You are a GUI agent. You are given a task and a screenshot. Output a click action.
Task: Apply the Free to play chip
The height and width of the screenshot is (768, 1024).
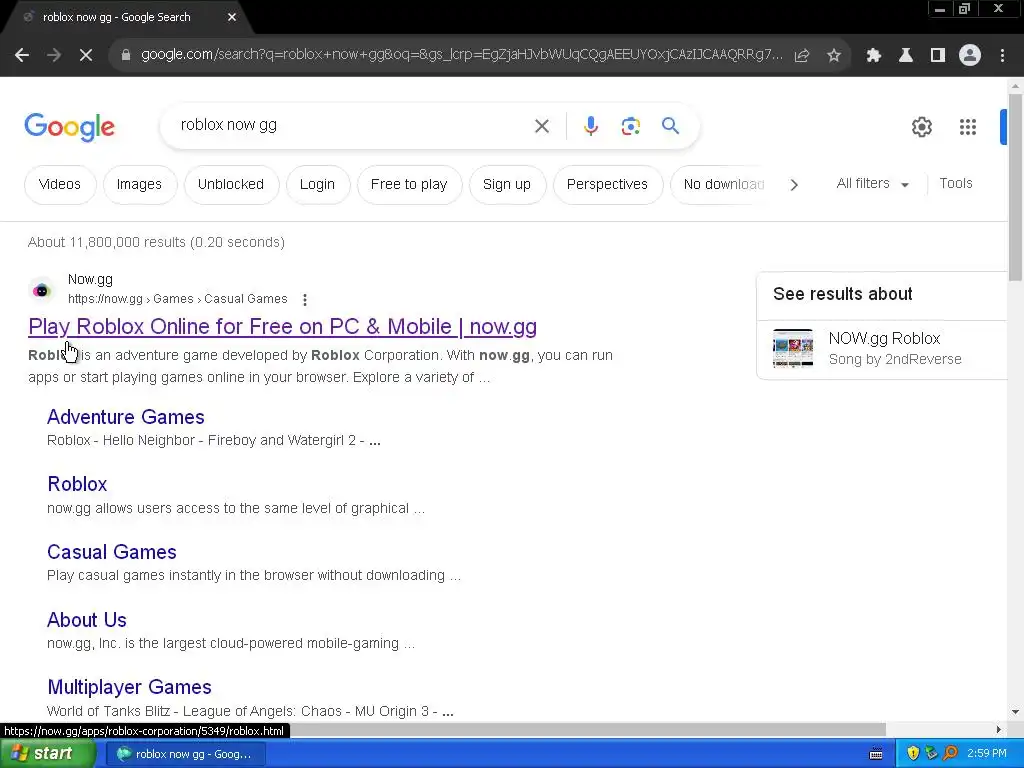coord(409,184)
